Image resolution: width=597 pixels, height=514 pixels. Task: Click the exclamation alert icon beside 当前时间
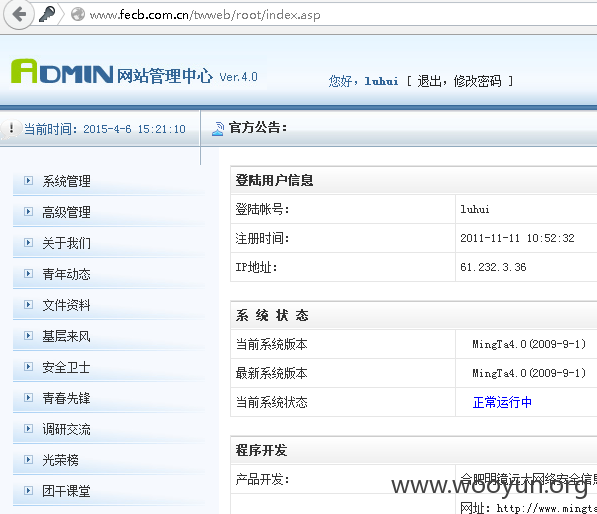point(11,128)
